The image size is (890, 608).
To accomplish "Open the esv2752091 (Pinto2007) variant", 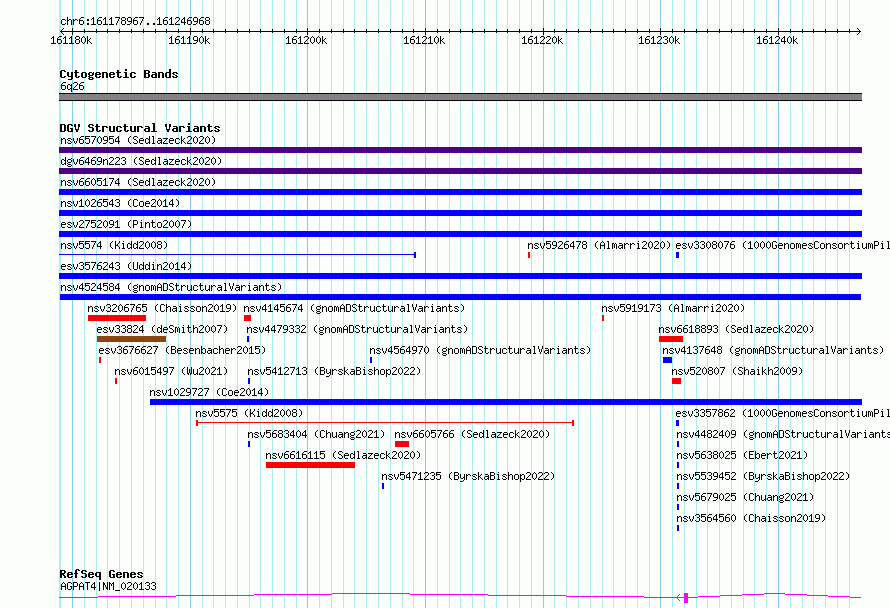I will point(126,224).
